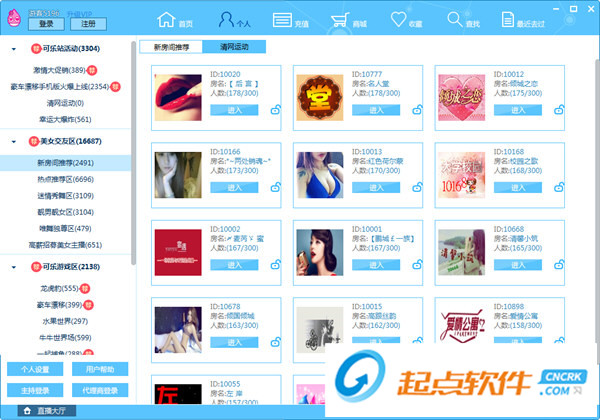Open the 查找 magnifier search icon
The height and width of the screenshot is (420, 600).
pos(455,19)
